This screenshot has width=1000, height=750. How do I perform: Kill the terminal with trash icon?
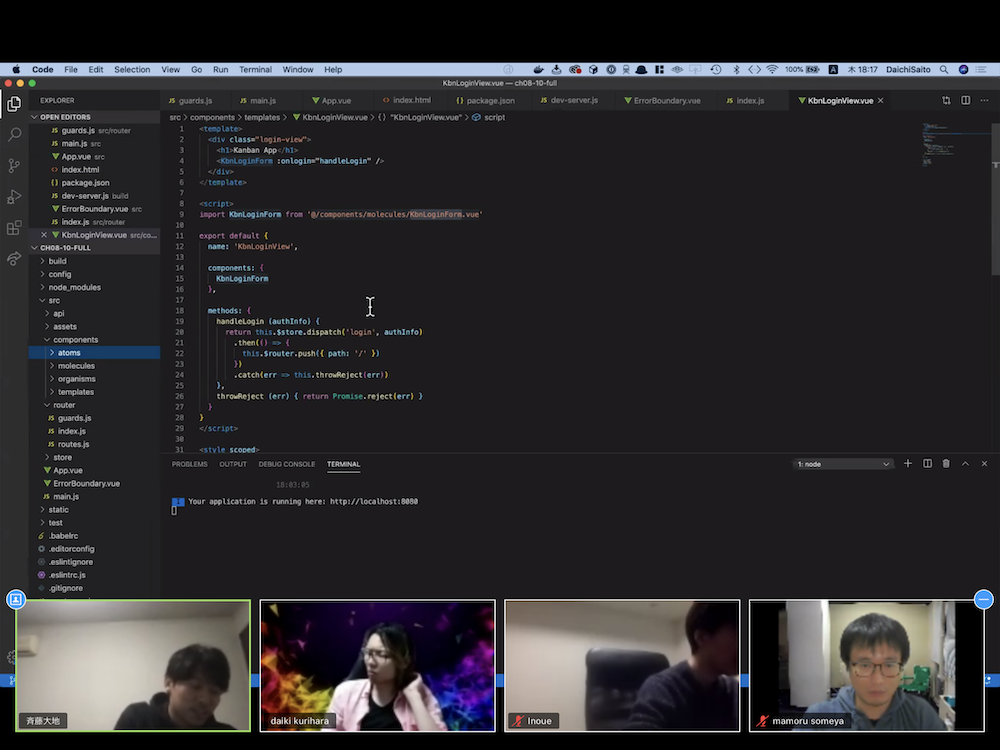click(x=946, y=464)
